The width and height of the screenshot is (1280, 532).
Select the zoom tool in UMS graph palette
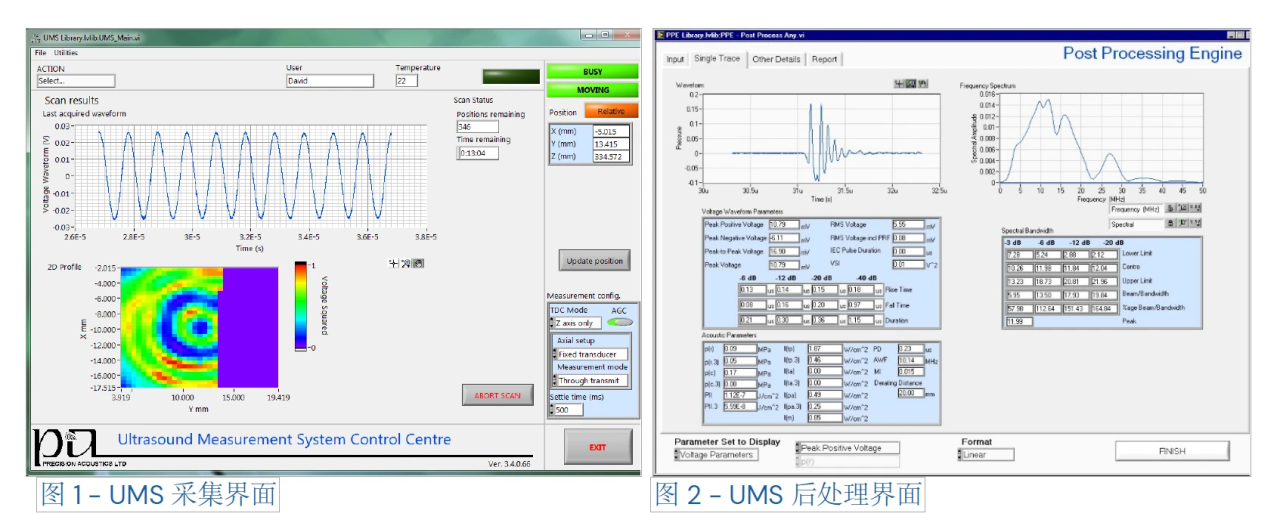click(x=405, y=263)
